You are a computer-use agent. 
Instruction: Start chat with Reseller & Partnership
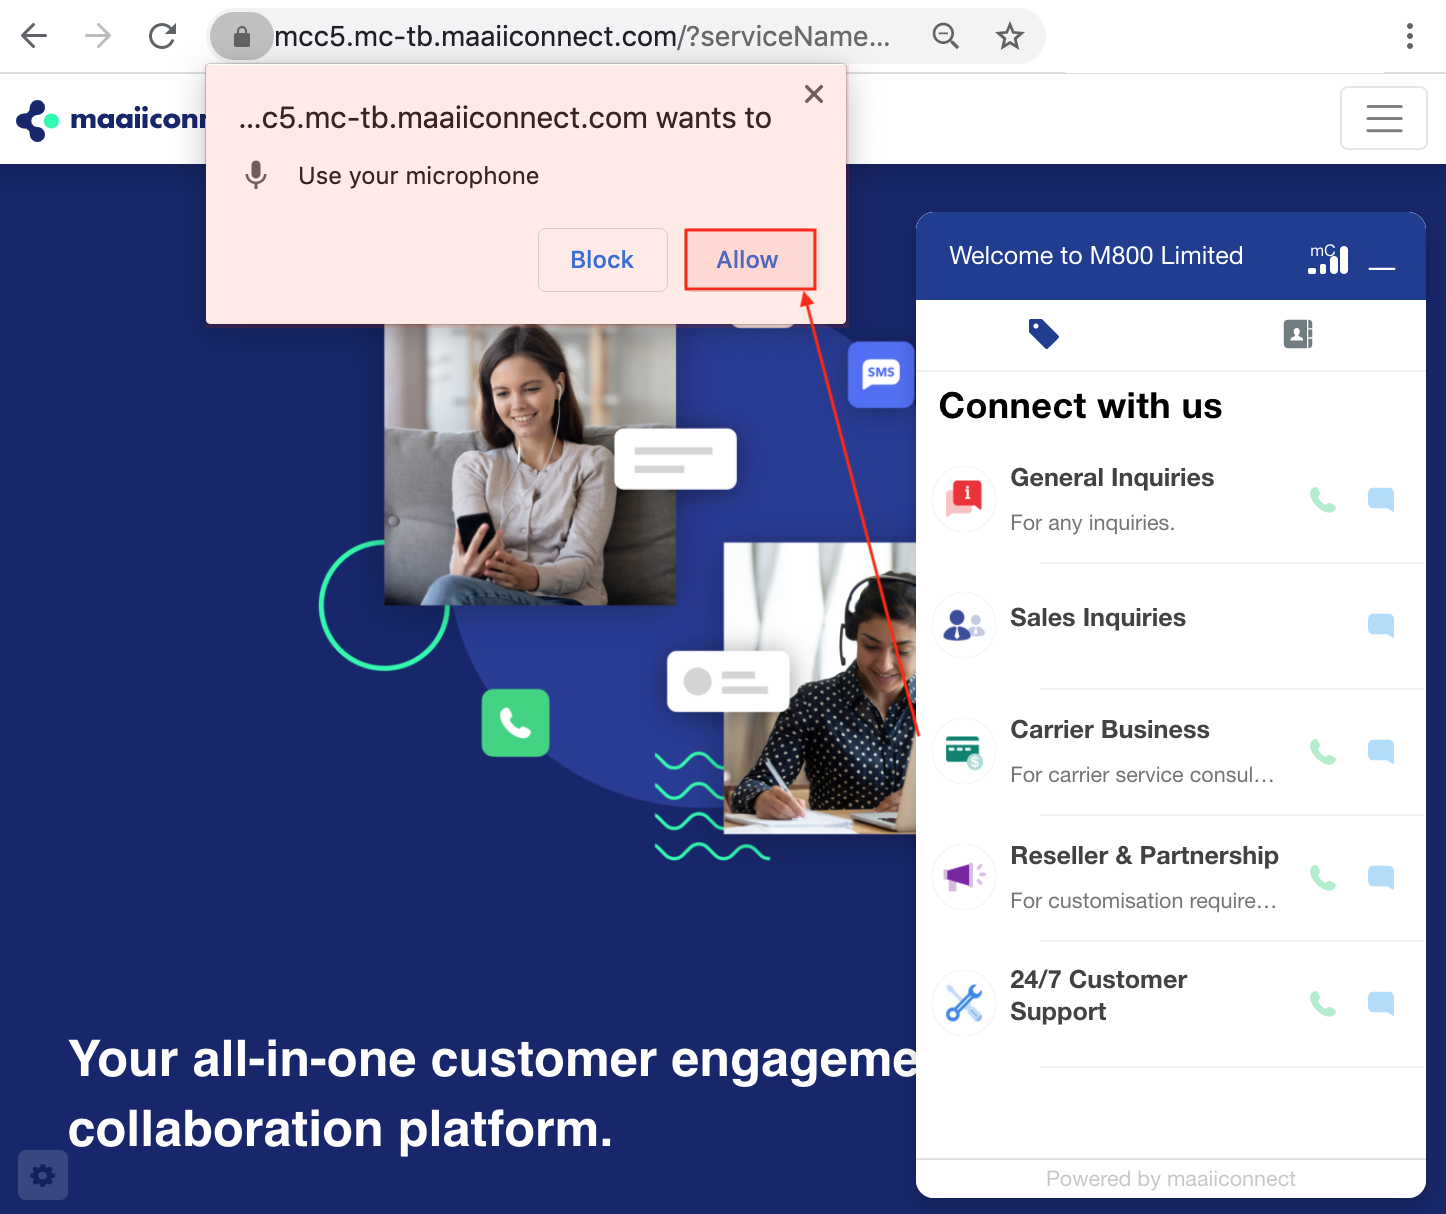tap(1381, 877)
